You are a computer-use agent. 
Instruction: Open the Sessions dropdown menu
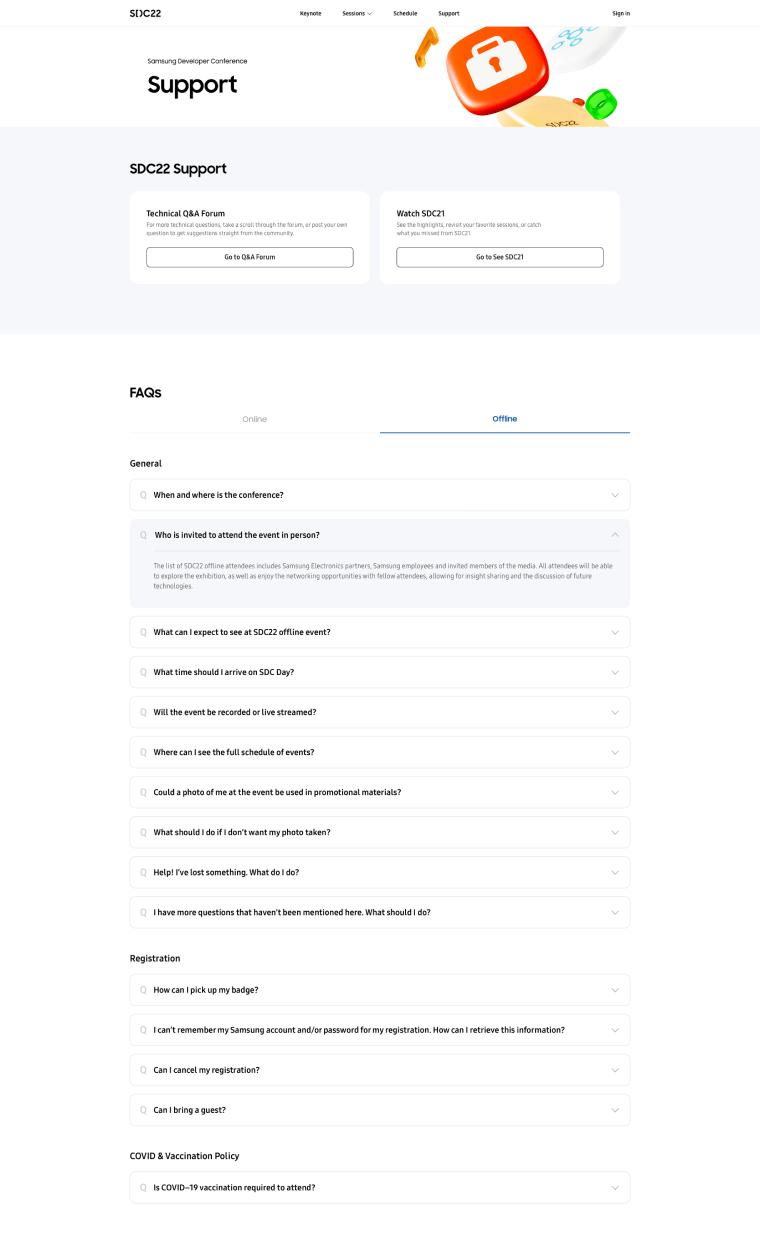[357, 13]
